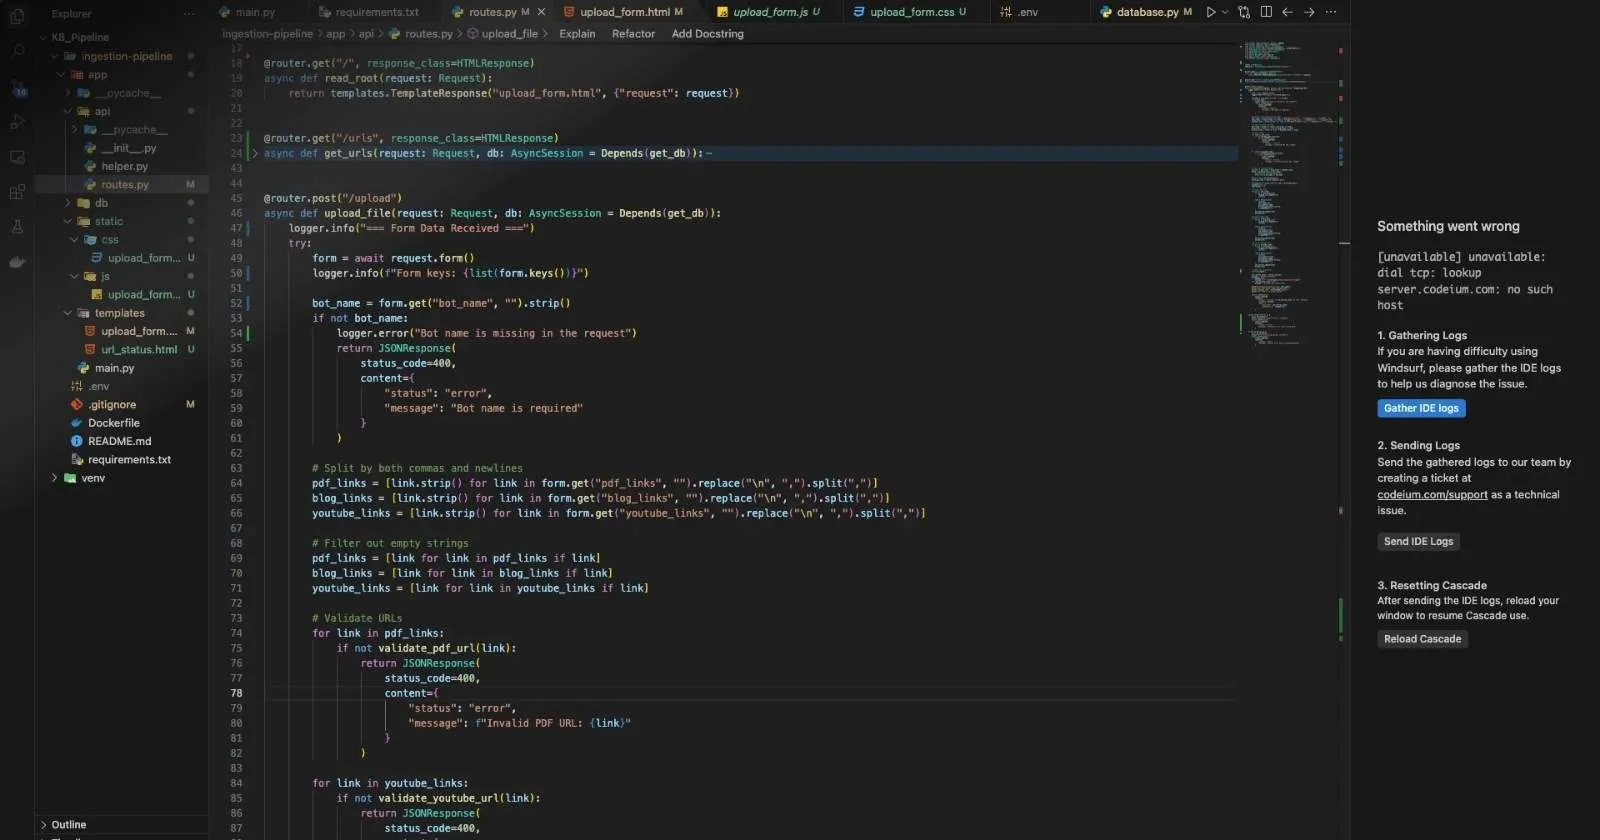Click 'app' segment in breadcrumb path
The image size is (1600, 840).
tap(336, 34)
